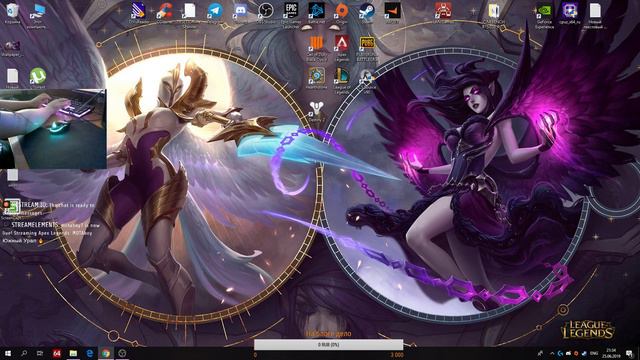Open the OBS icon on the taskbar
640x360 pixels.
point(122,353)
